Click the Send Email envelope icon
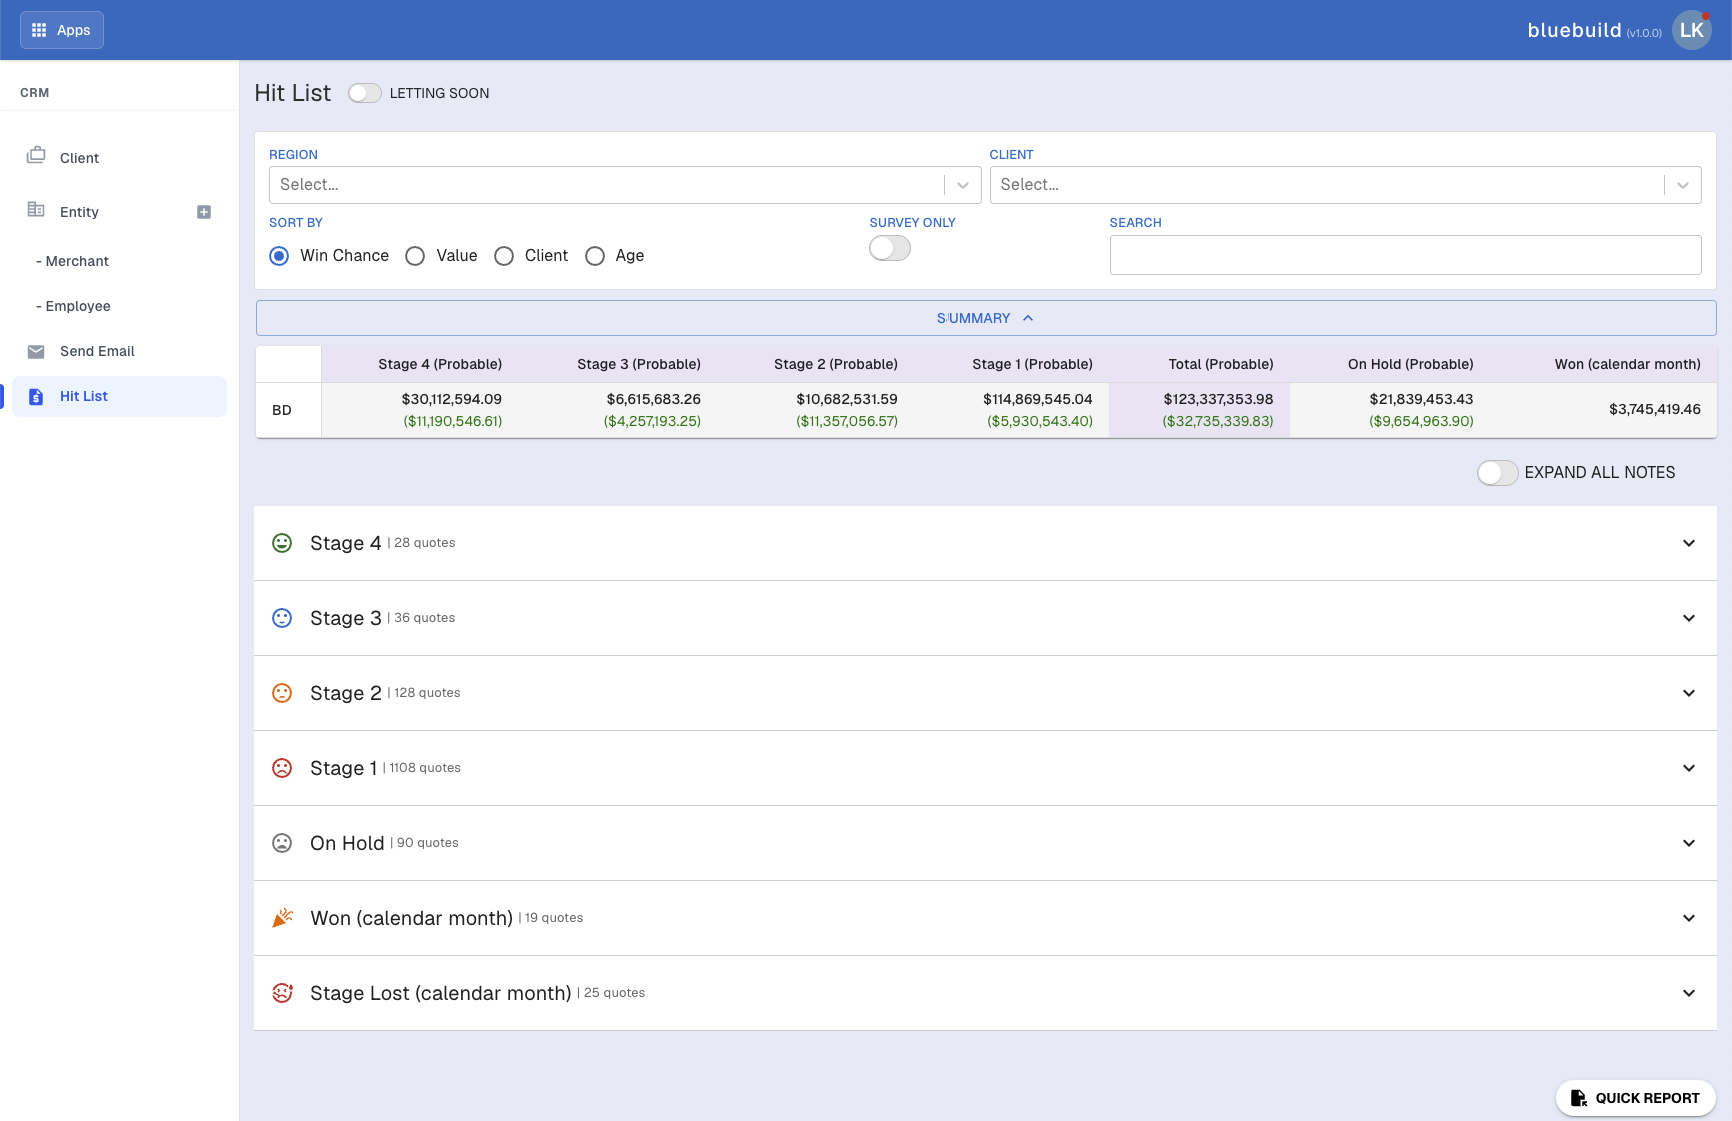This screenshot has width=1732, height=1121. [36, 351]
